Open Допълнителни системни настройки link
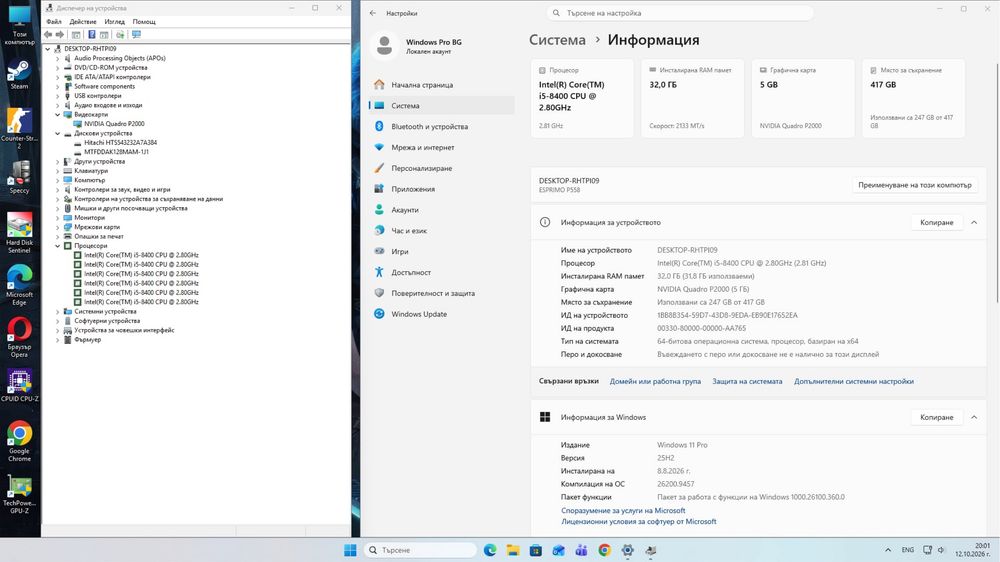 (x=853, y=381)
